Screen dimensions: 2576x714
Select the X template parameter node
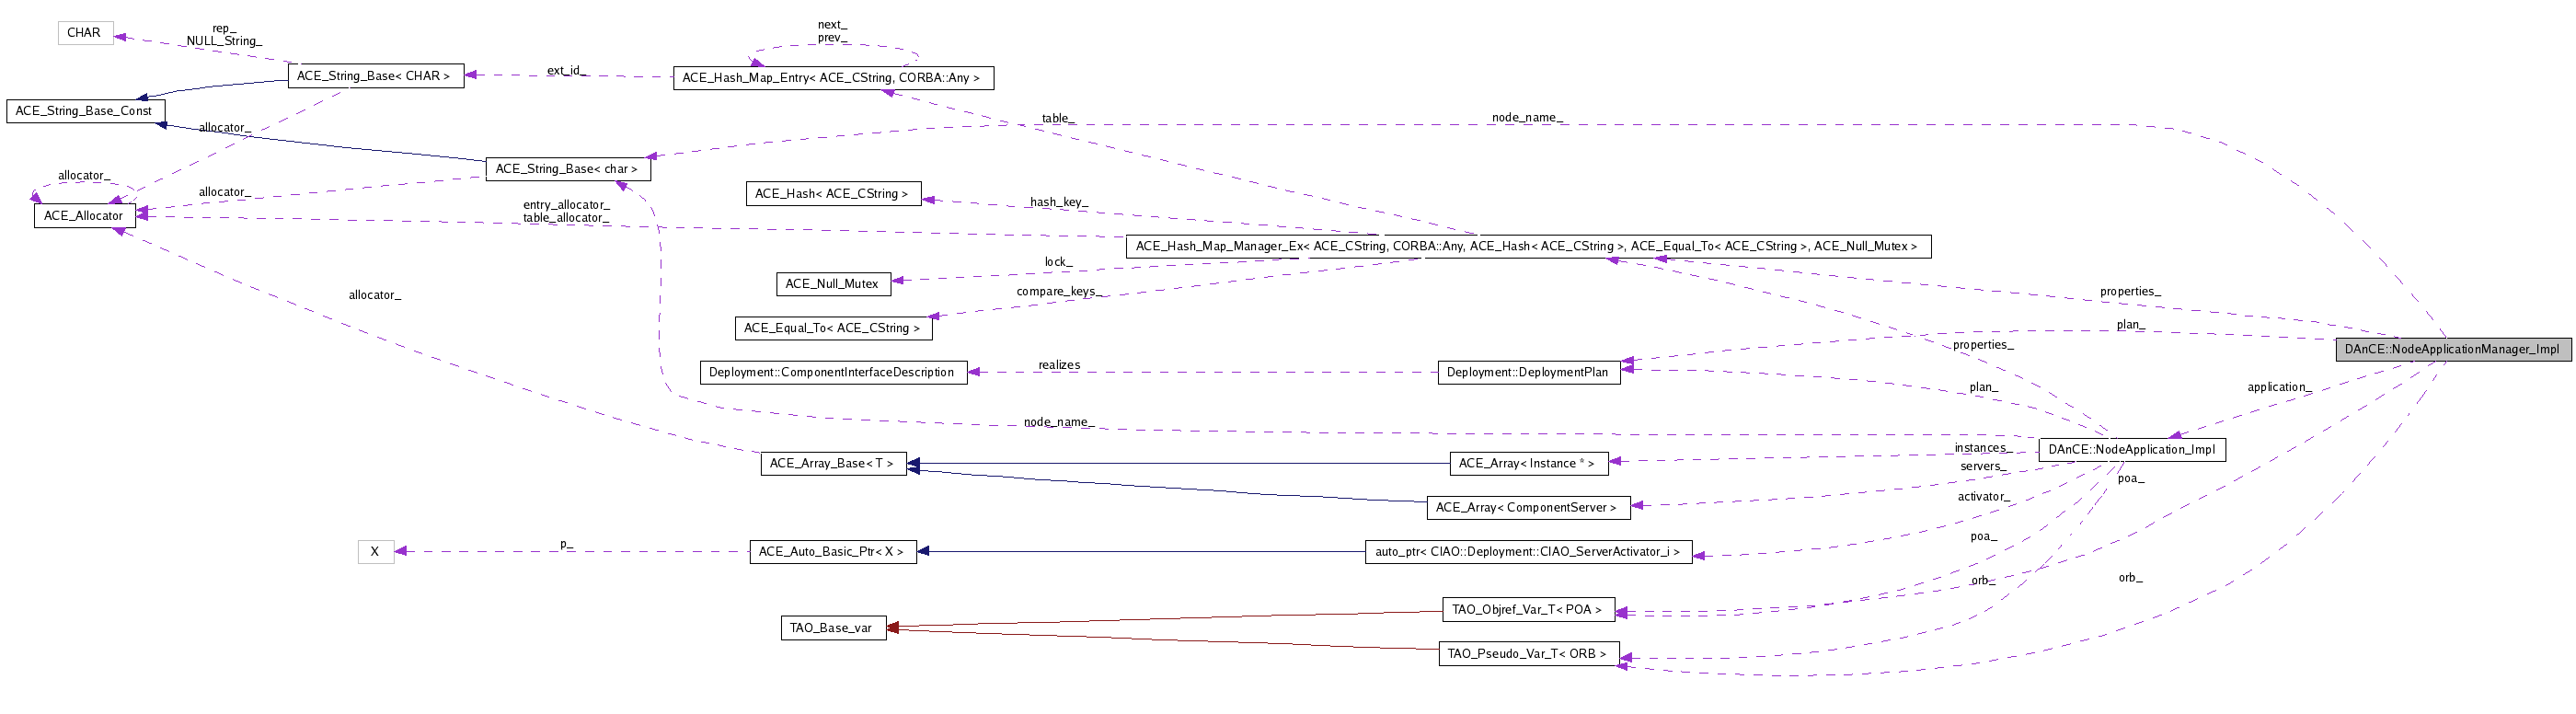(x=376, y=552)
